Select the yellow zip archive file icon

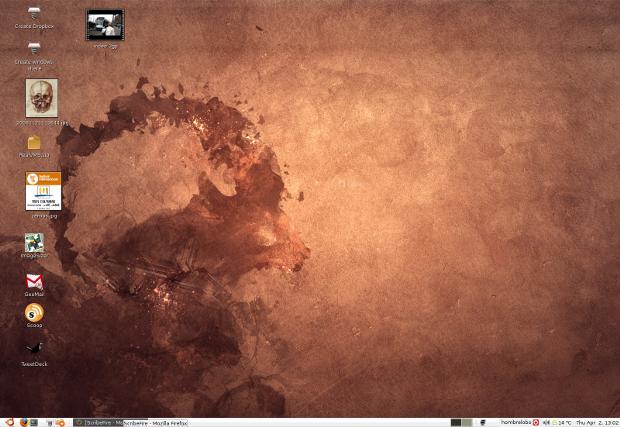click(34, 143)
